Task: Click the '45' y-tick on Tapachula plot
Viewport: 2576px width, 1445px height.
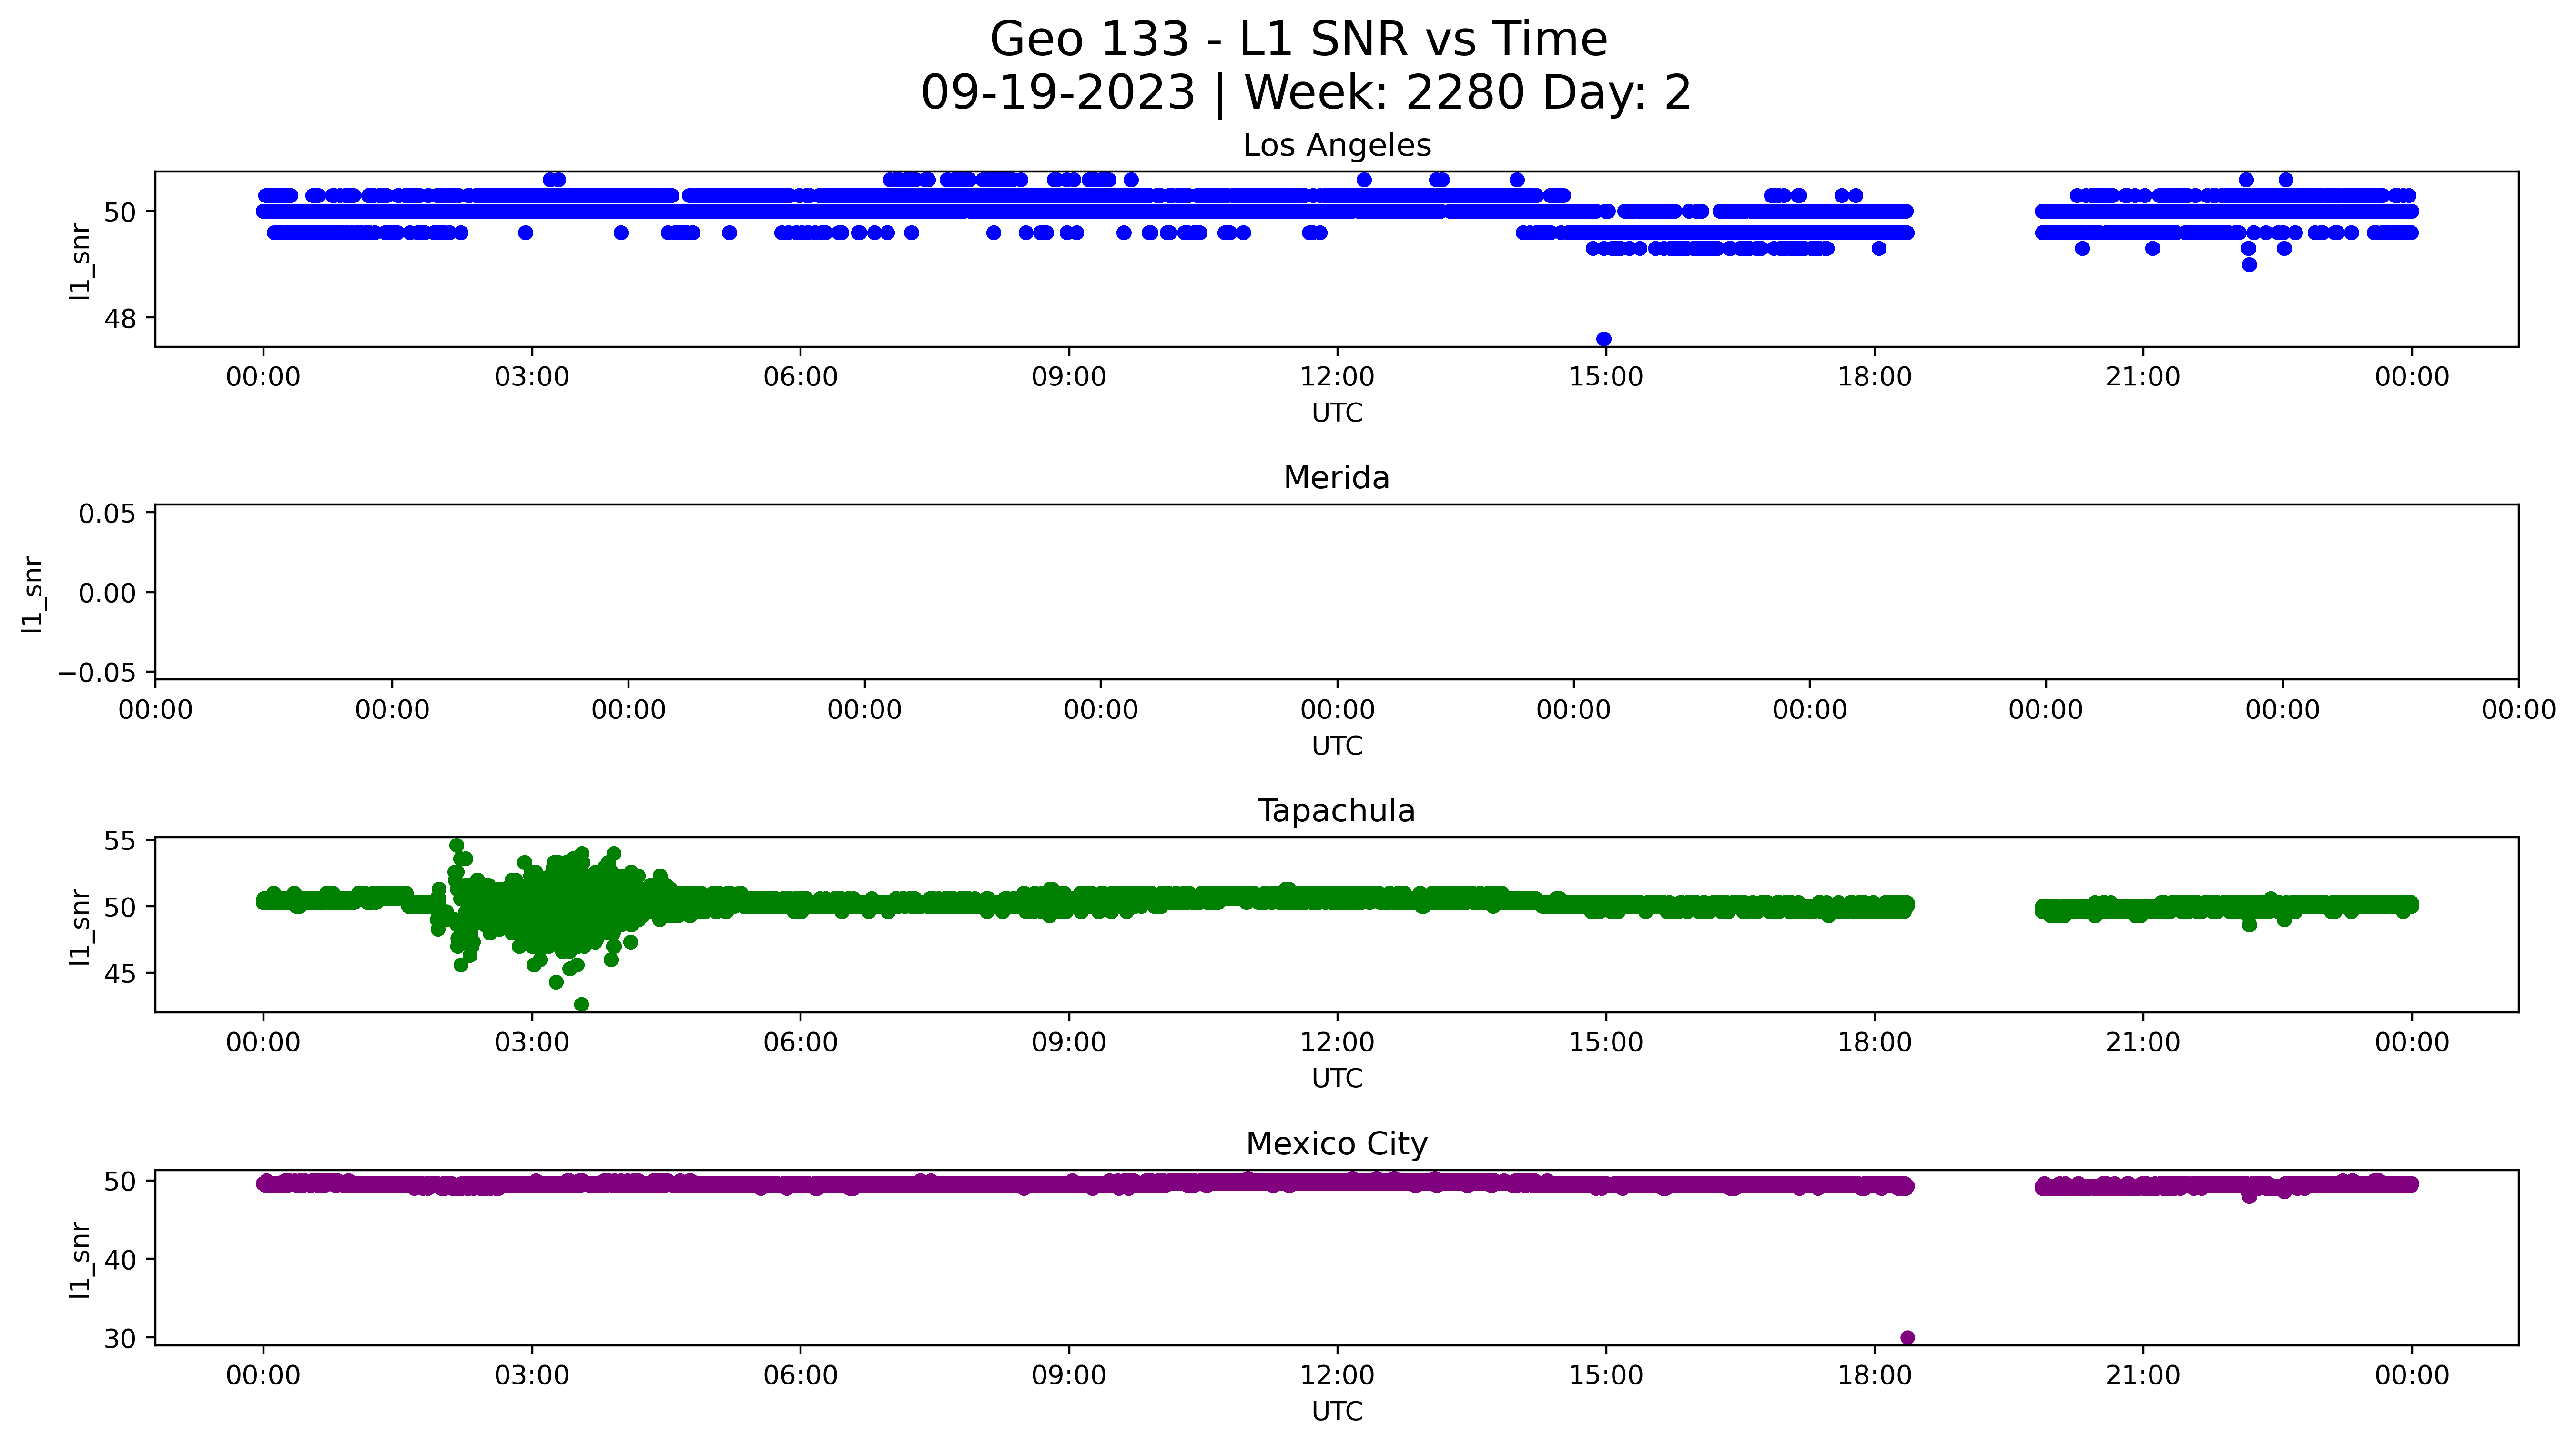Action: click(121, 974)
